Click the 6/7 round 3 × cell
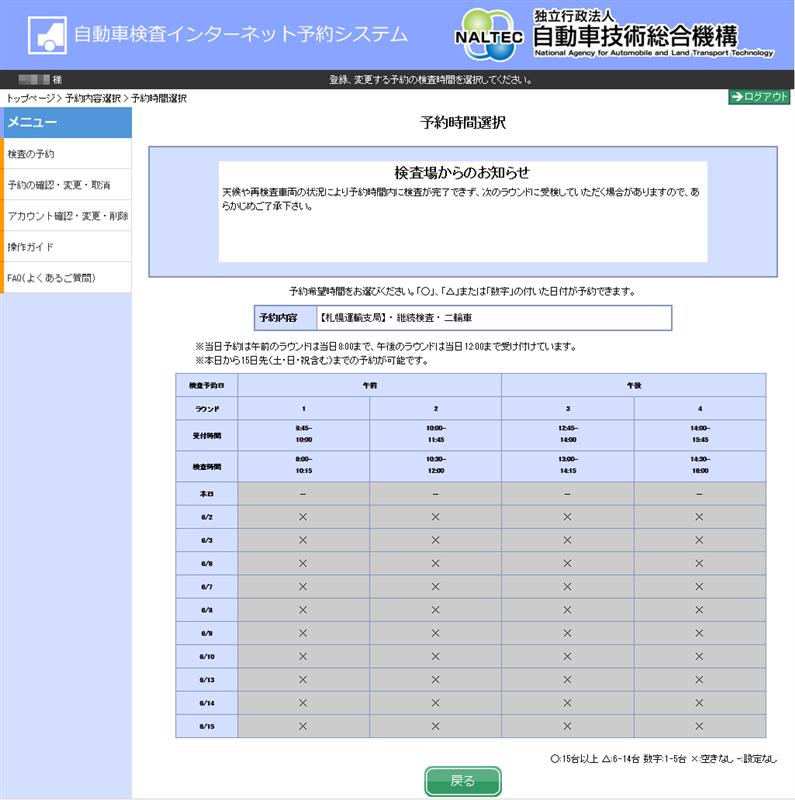This screenshot has height=800, width=795. click(568, 587)
